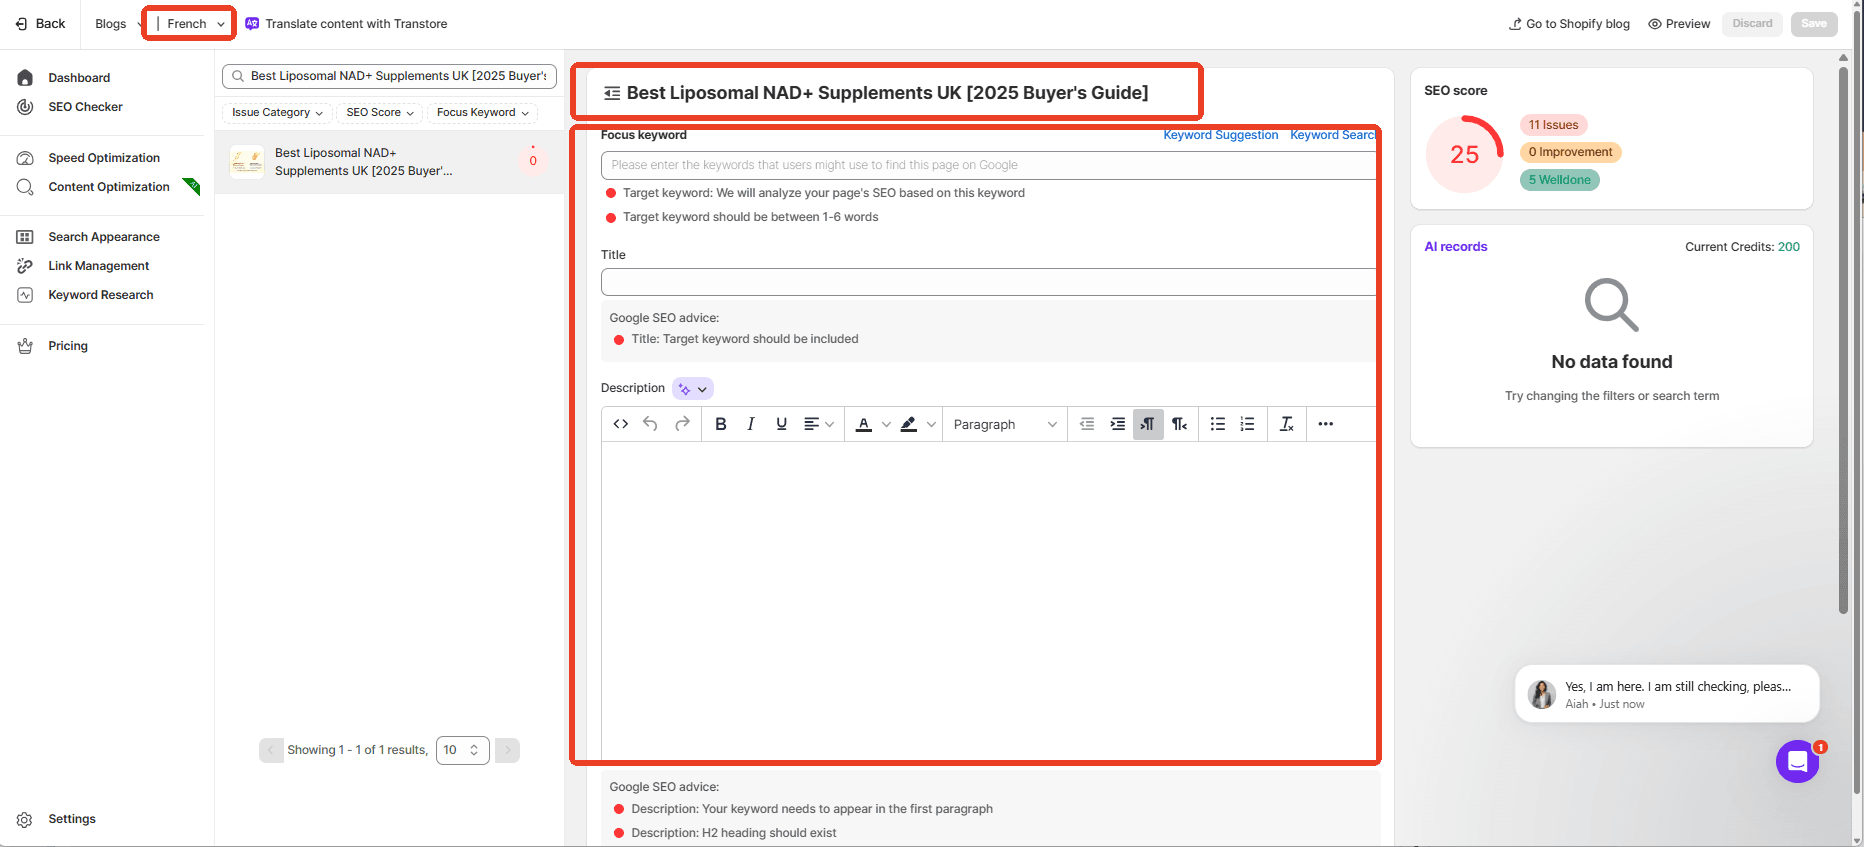Screen dimensions: 1864x847
Task: Show more editor toolbar options
Action: click(1325, 424)
